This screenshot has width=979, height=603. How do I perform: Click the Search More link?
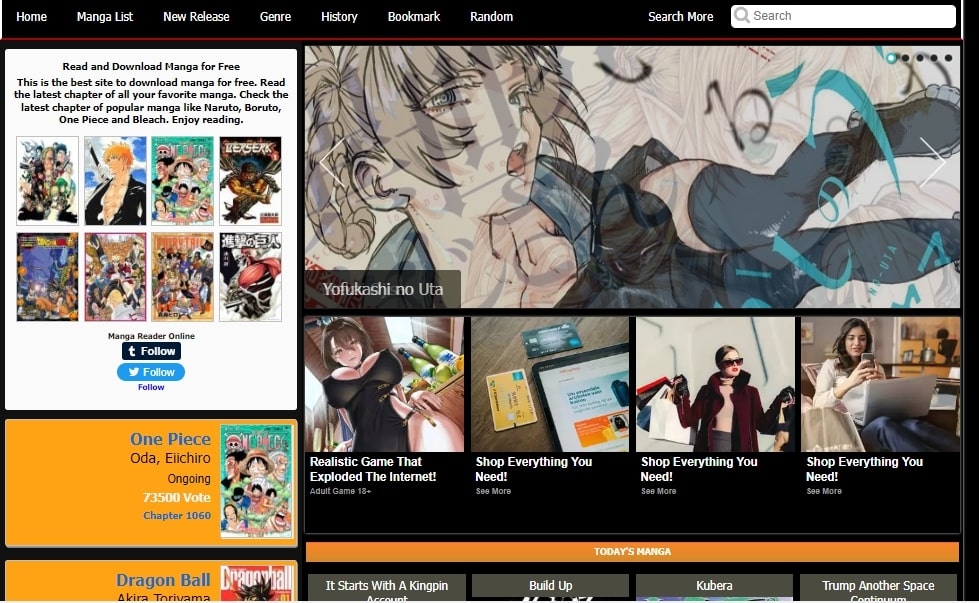[681, 17]
